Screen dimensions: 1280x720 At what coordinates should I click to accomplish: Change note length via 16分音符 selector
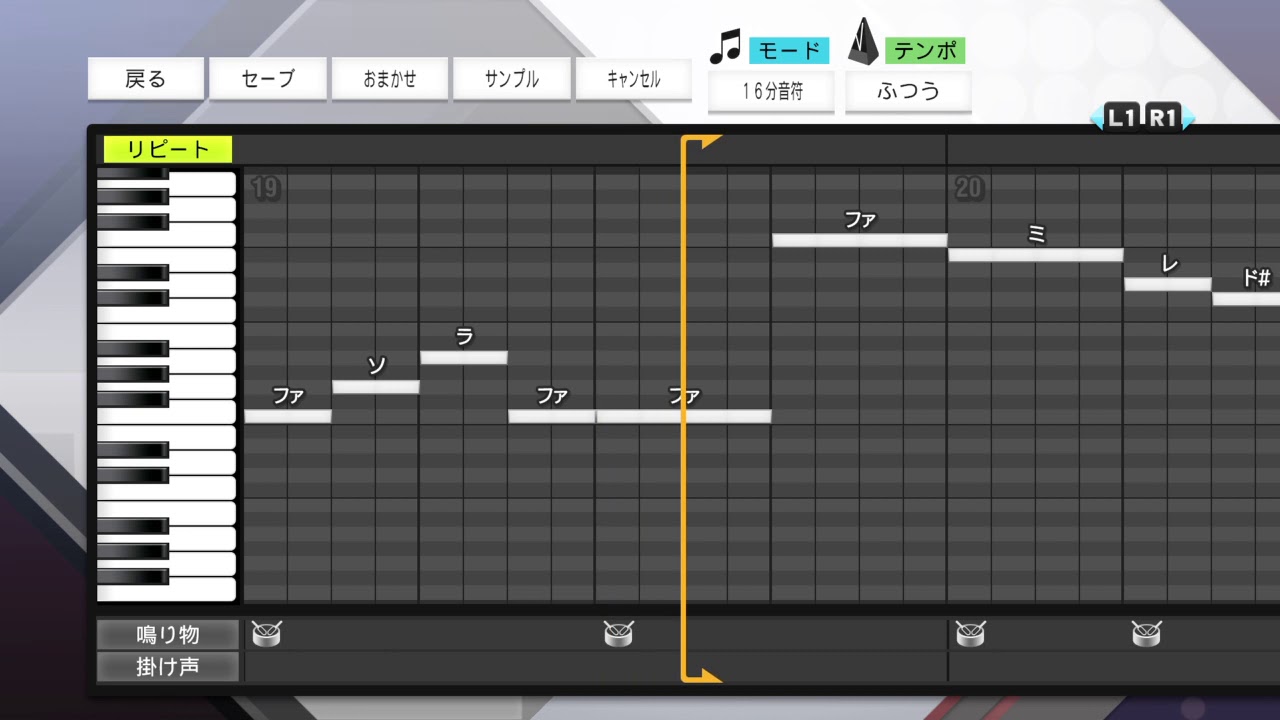coord(772,92)
